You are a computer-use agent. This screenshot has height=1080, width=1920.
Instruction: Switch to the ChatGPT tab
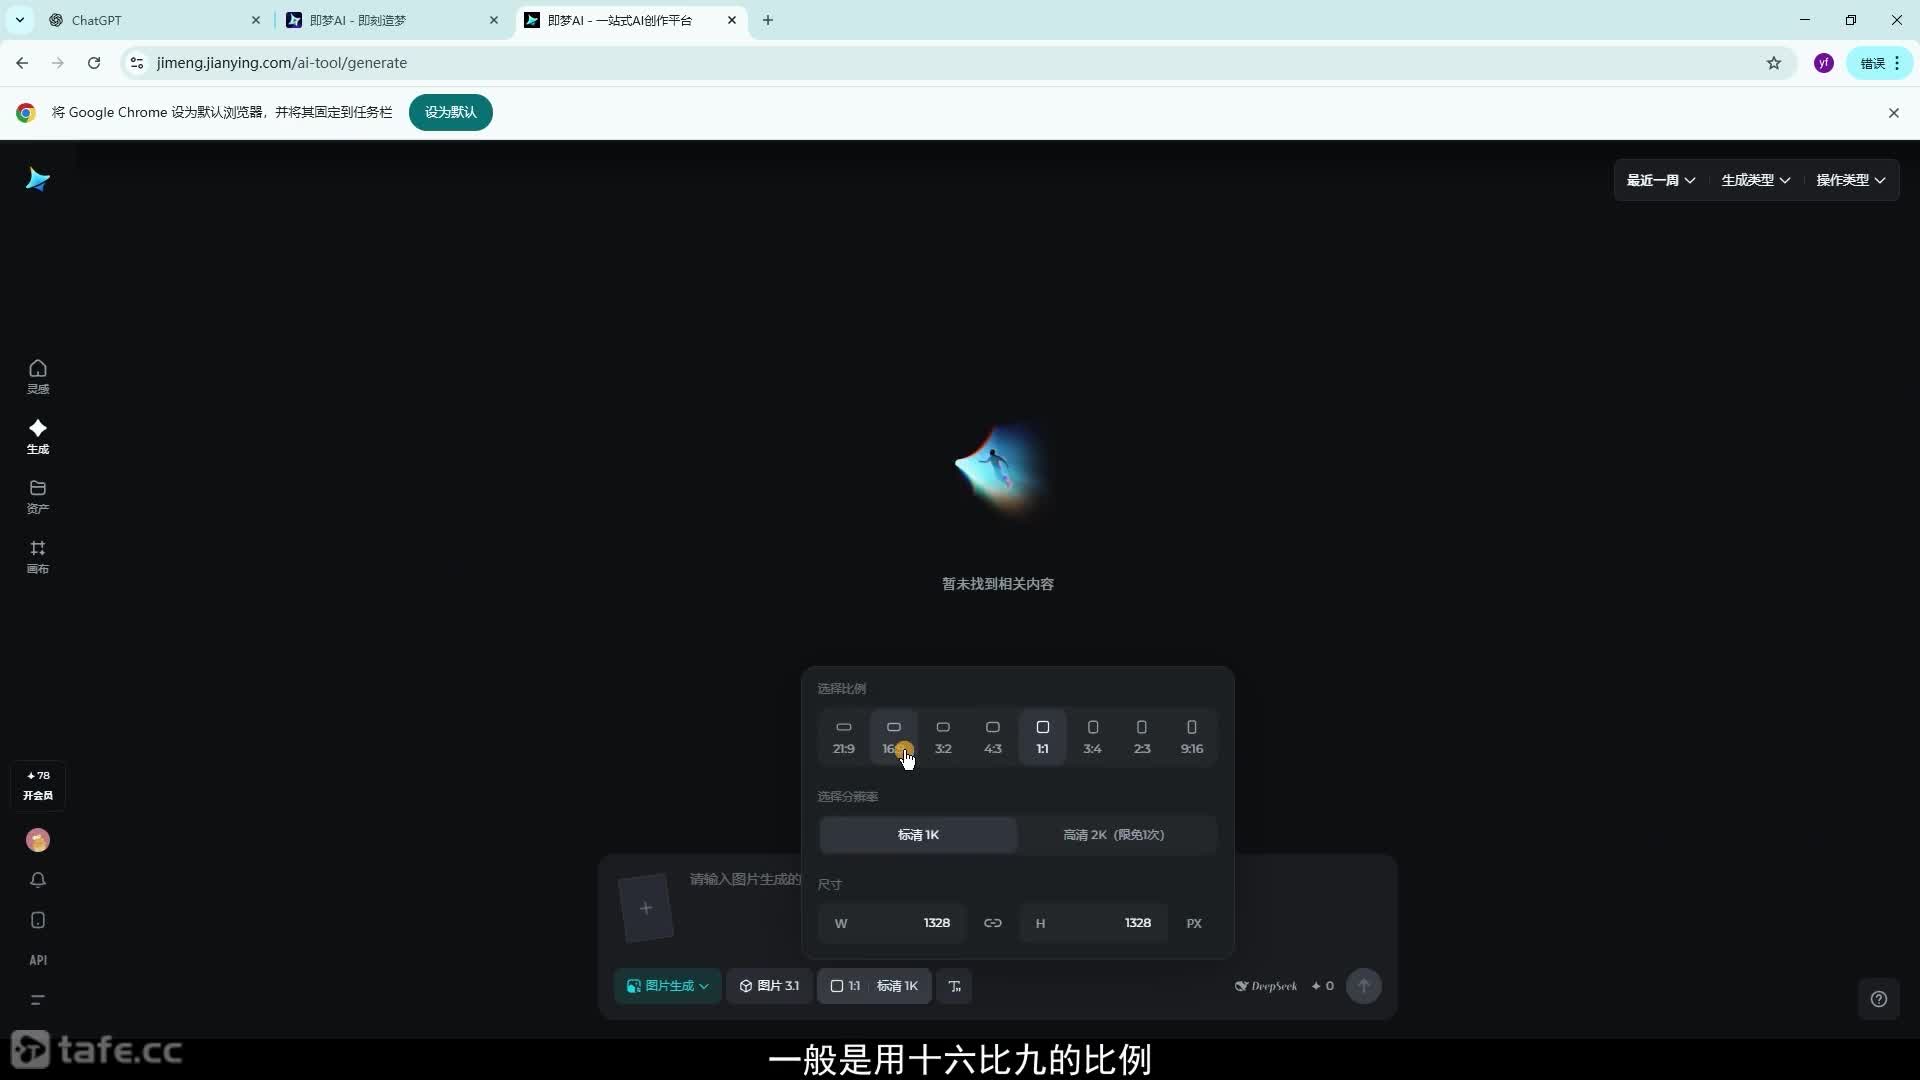pyautogui.click(x=155, y=20)
